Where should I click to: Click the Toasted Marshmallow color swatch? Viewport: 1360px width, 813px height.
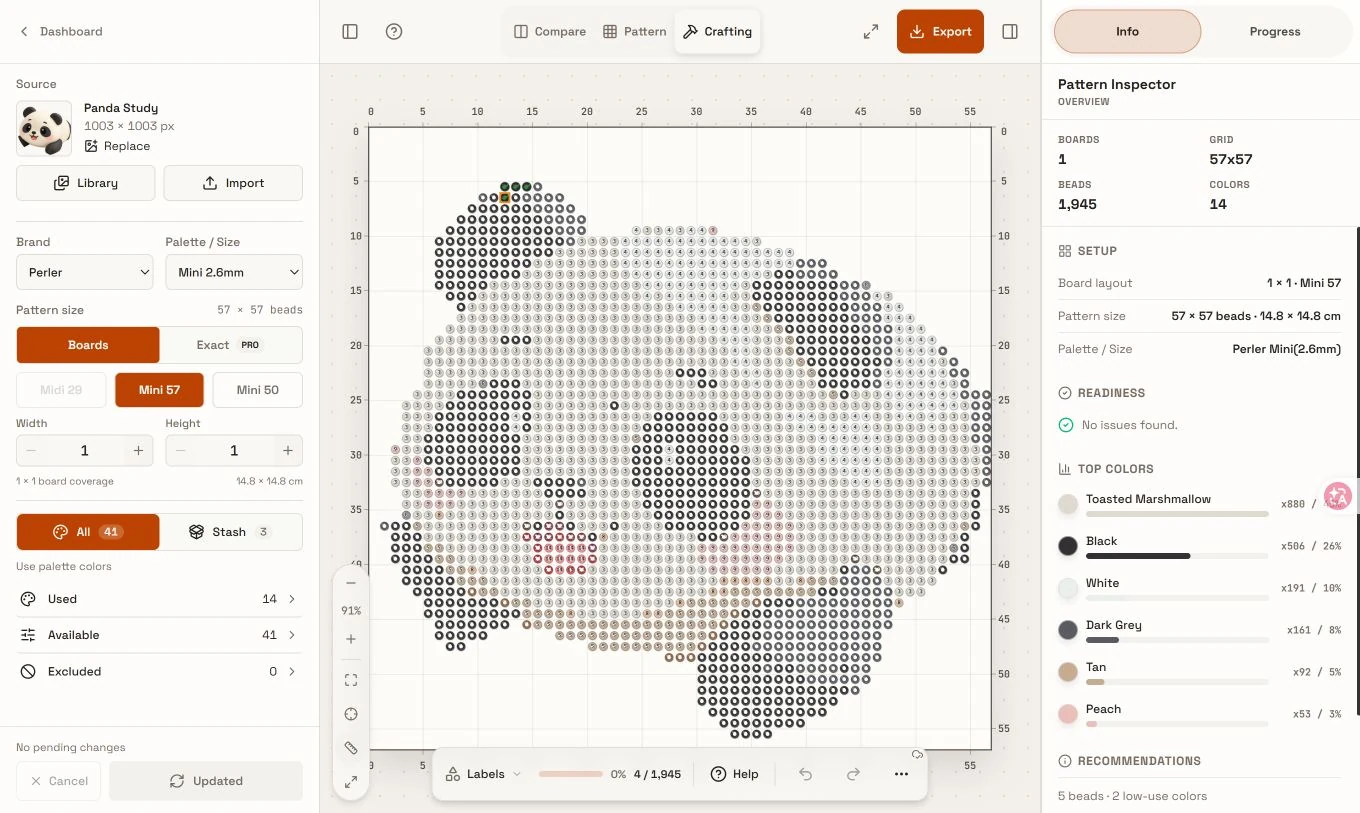[1068, 504]
